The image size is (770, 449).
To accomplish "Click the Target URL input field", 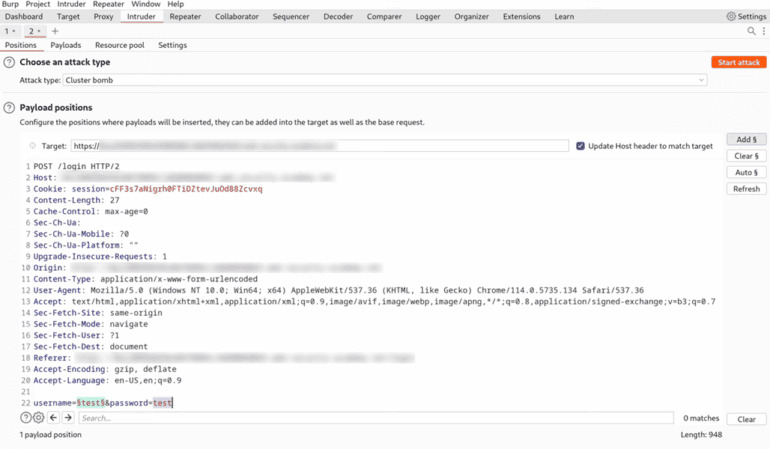I will (320, 146).
